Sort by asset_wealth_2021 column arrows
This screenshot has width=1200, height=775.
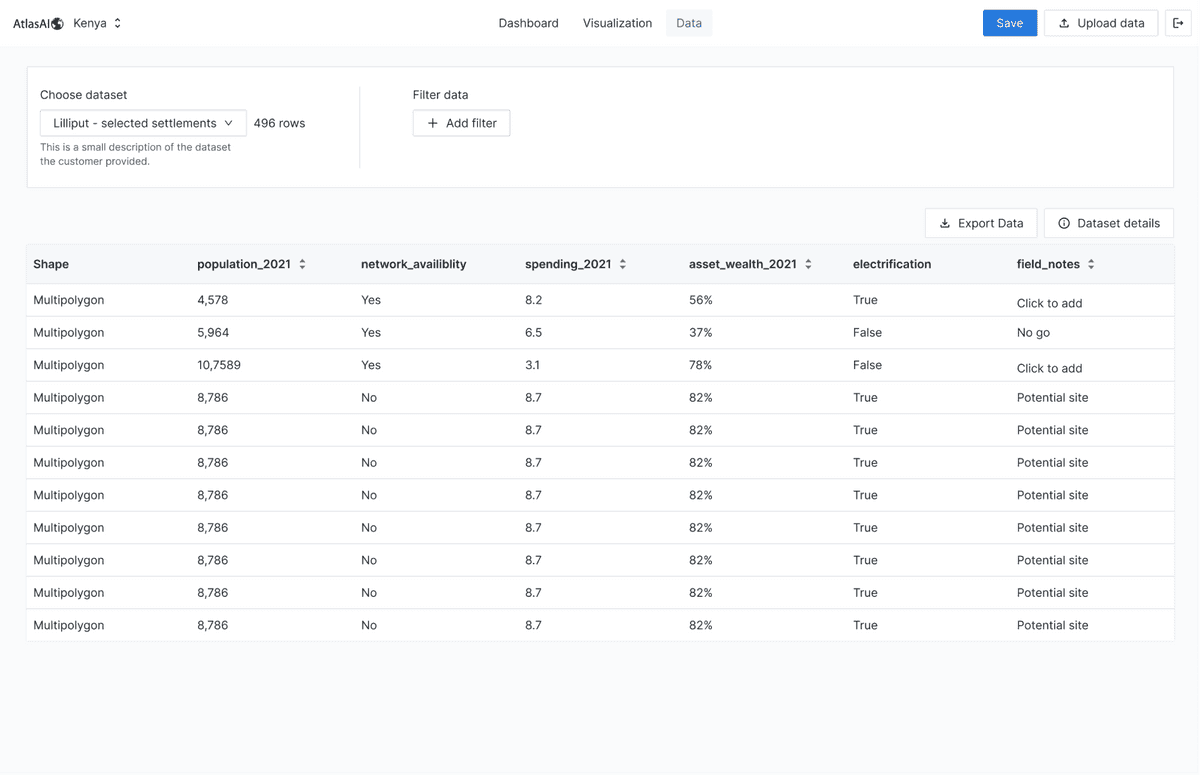point(808,265)
